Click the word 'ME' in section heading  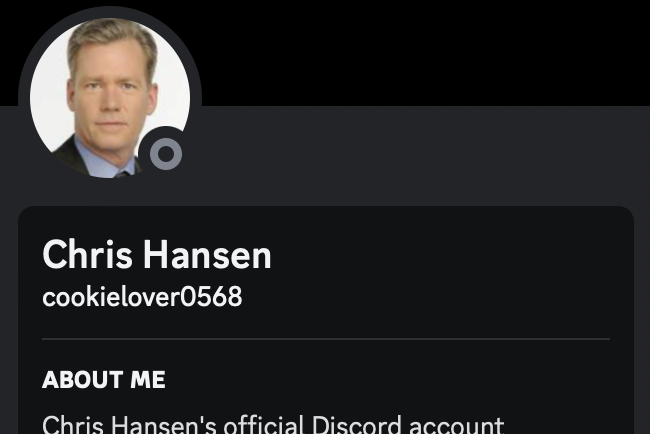[148, 379]
